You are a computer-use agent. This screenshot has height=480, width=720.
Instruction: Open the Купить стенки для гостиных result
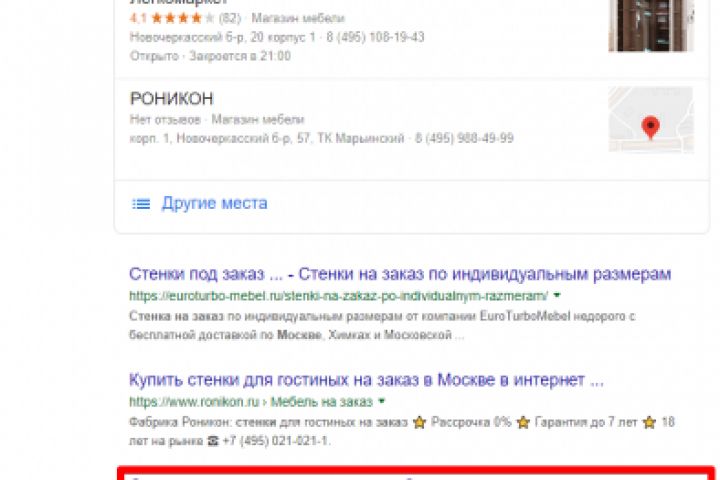pos(366,380)
